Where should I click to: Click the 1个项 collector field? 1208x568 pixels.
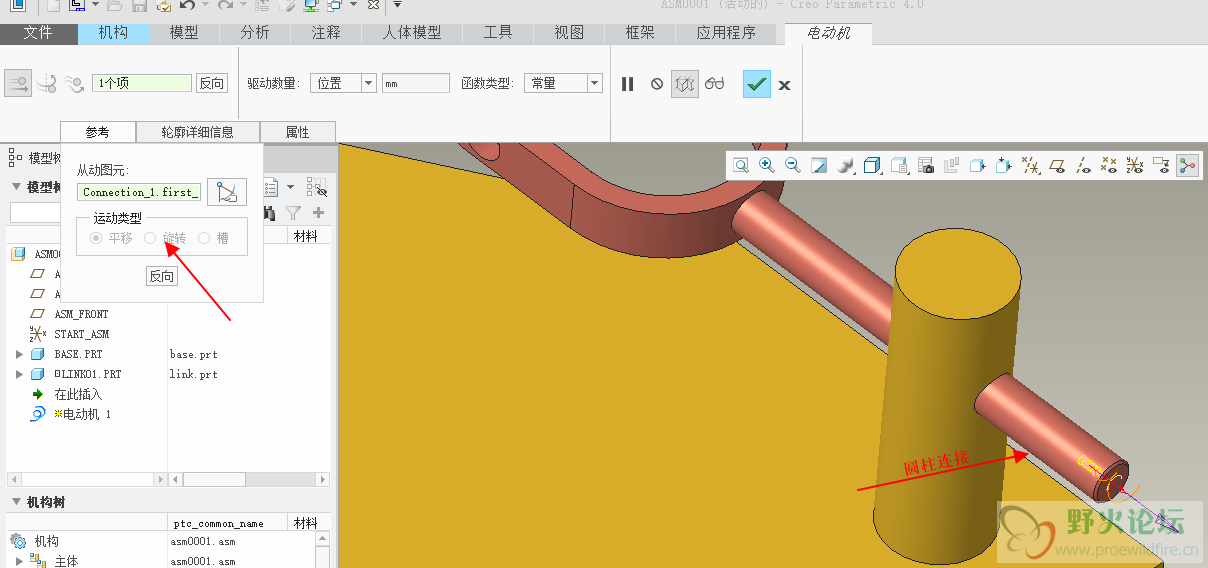[141, 83]
